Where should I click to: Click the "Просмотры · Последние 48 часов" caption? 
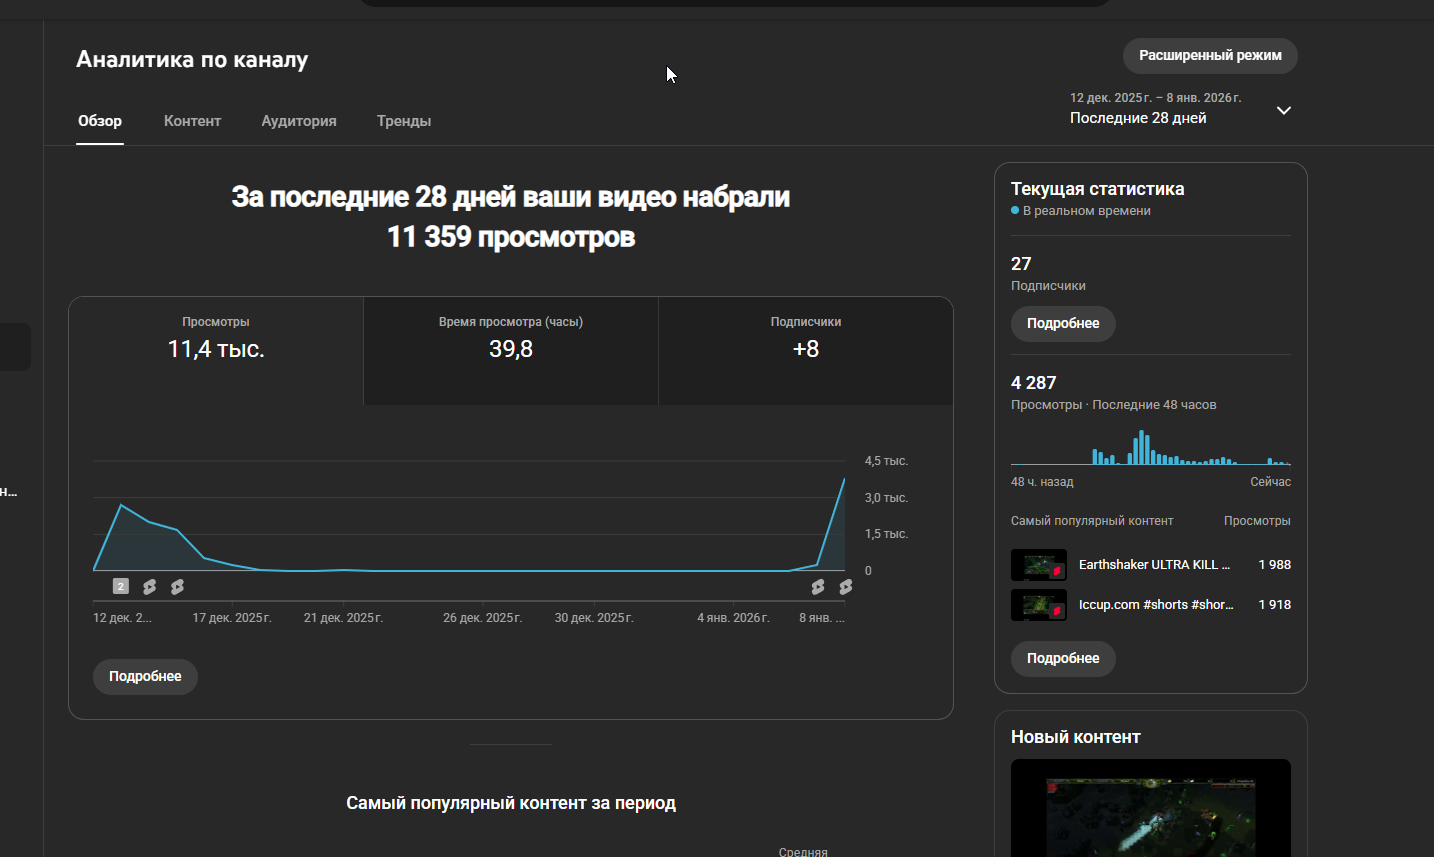(1114, 405)
